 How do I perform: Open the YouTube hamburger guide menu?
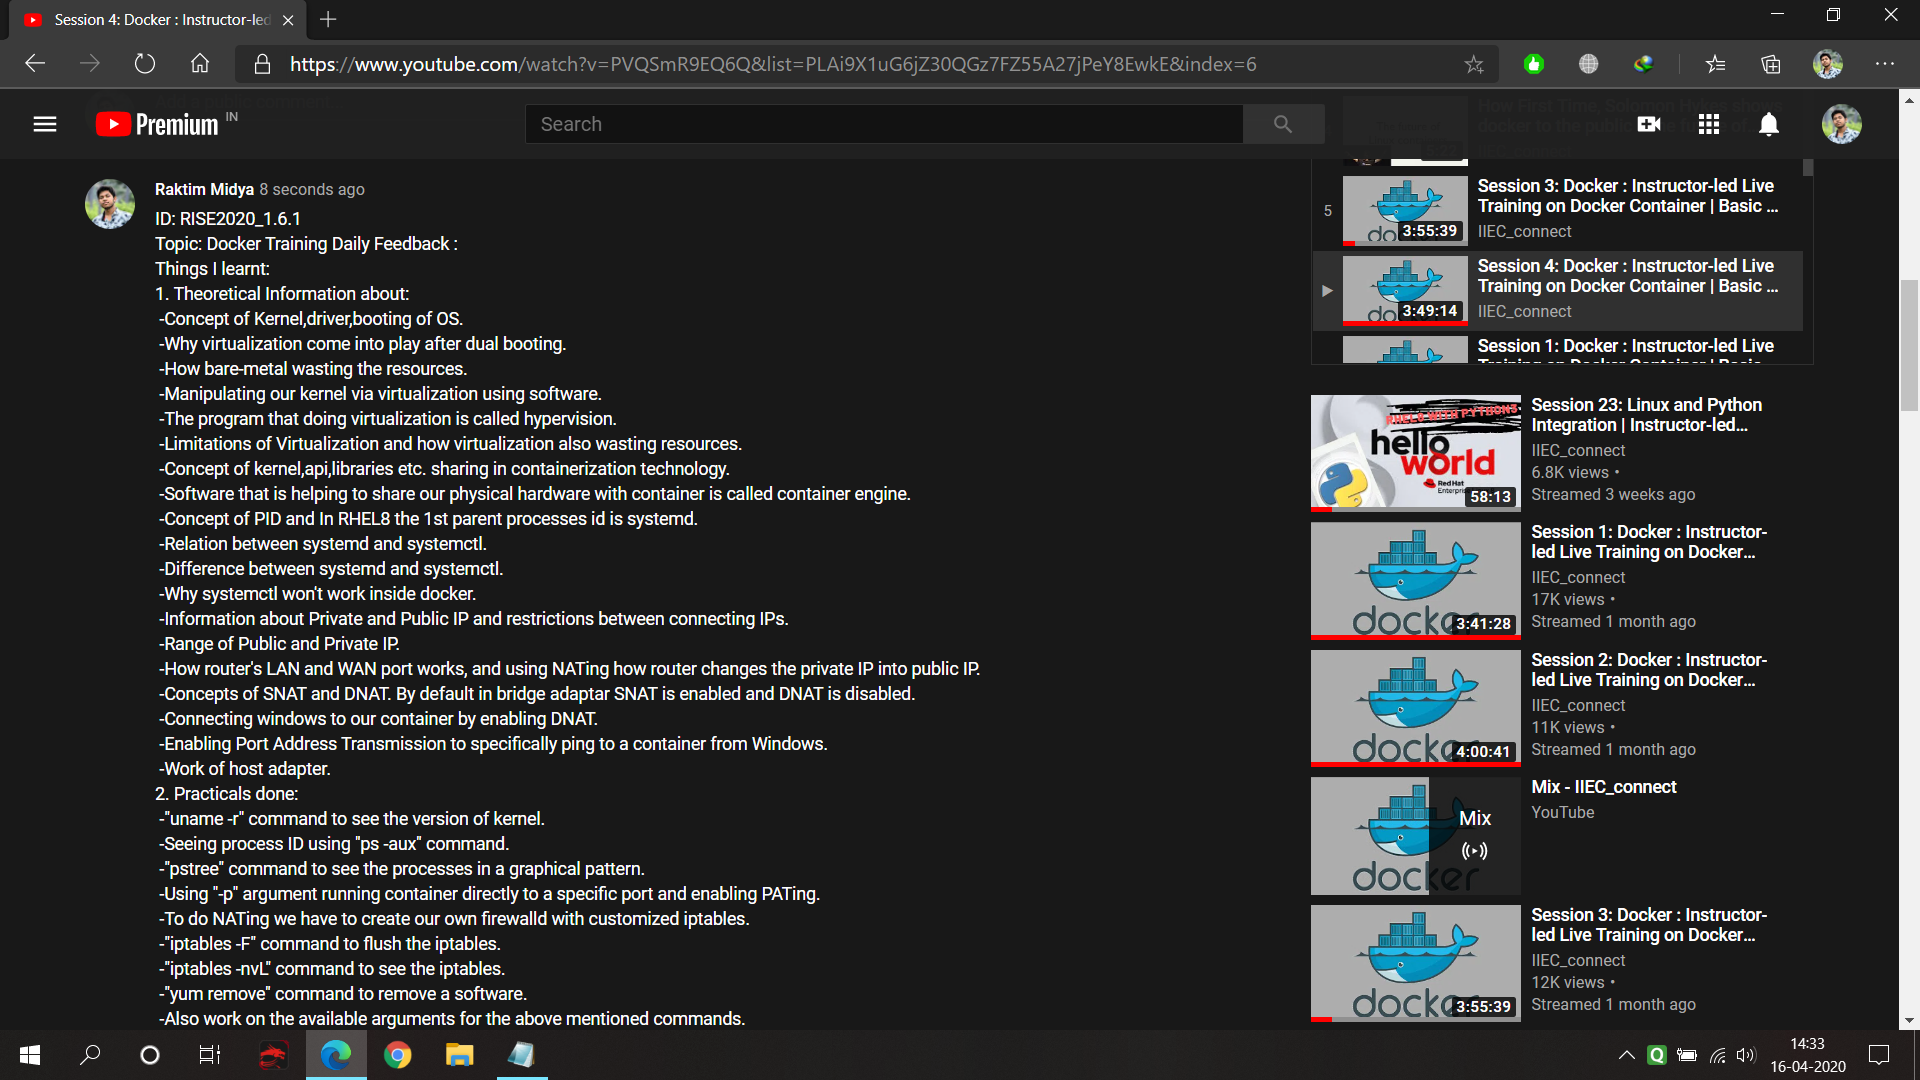tap(45, 124)
